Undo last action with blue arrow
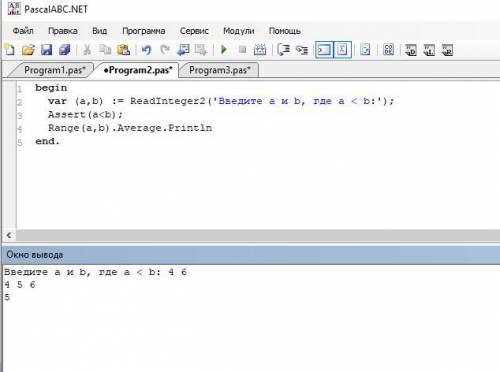 (146, 50)
